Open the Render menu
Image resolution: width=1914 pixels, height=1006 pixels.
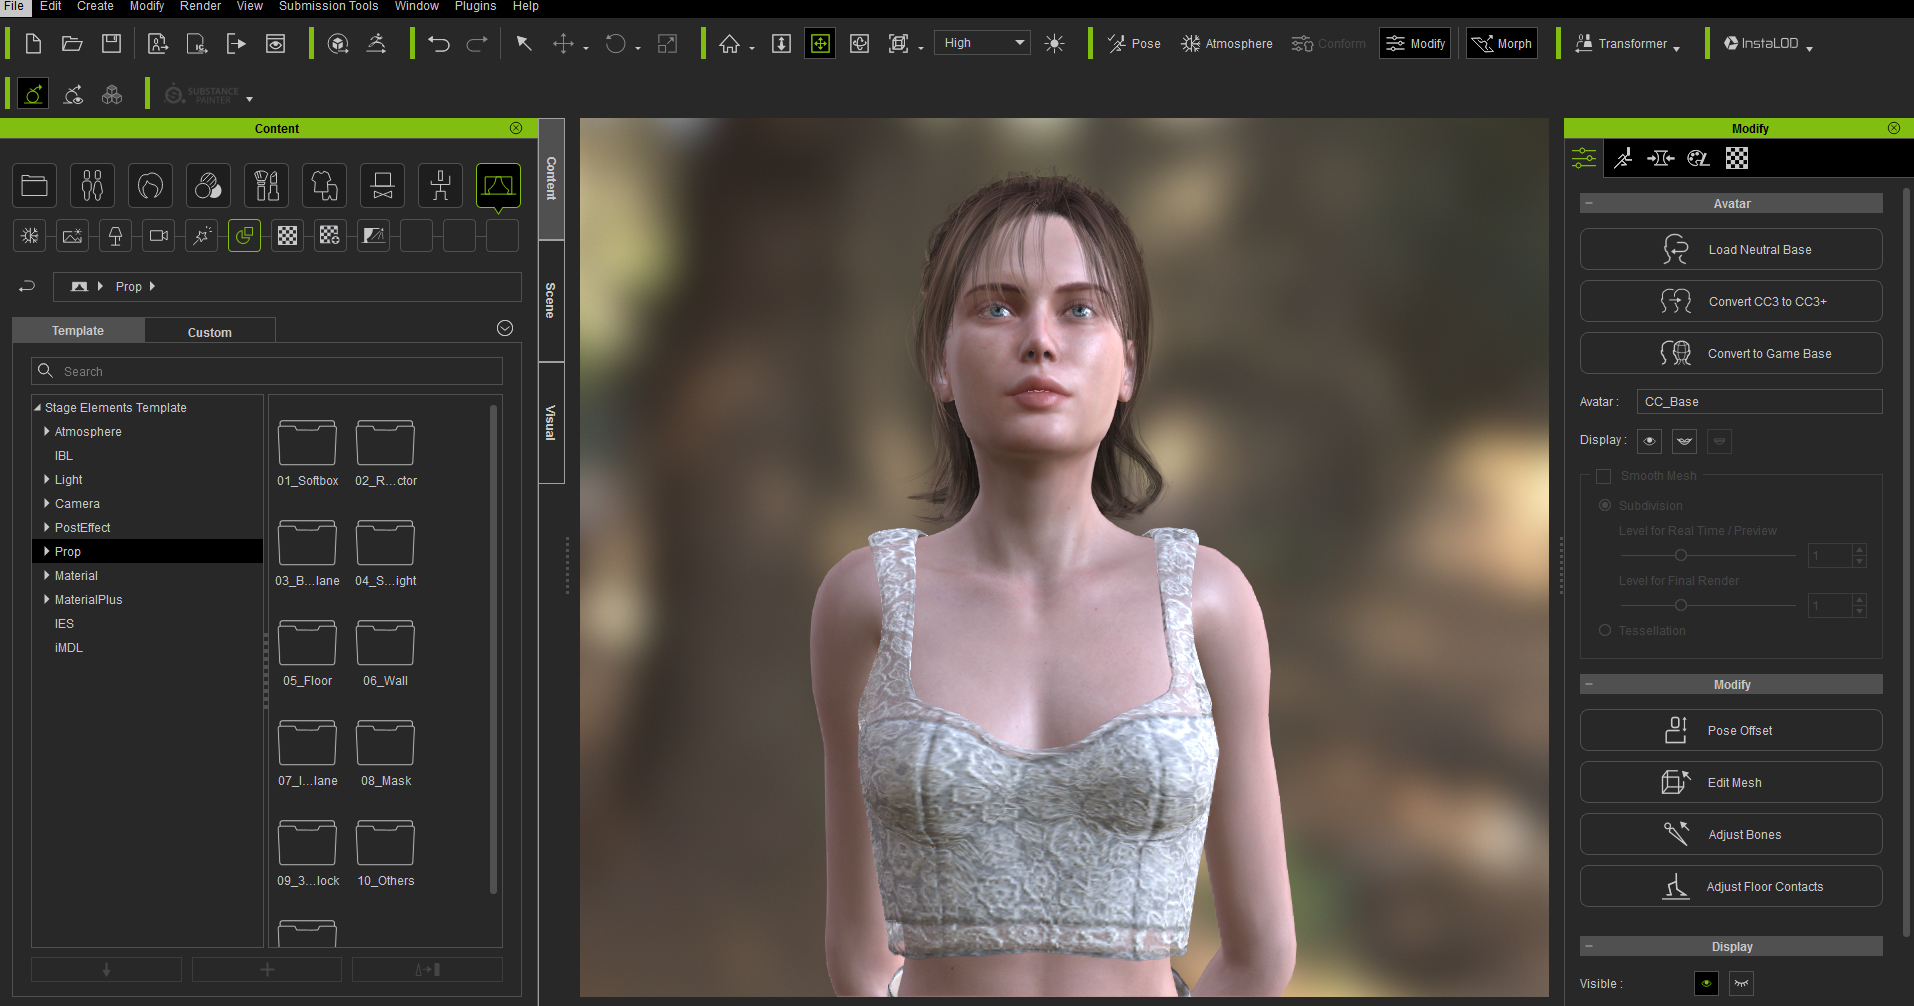pyautogui.click(x=200, y=7)
